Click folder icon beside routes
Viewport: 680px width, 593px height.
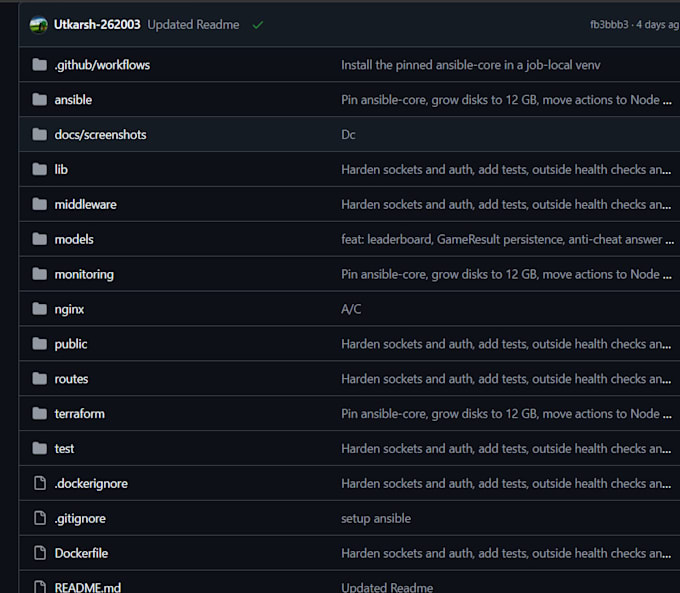click(39, 379)
